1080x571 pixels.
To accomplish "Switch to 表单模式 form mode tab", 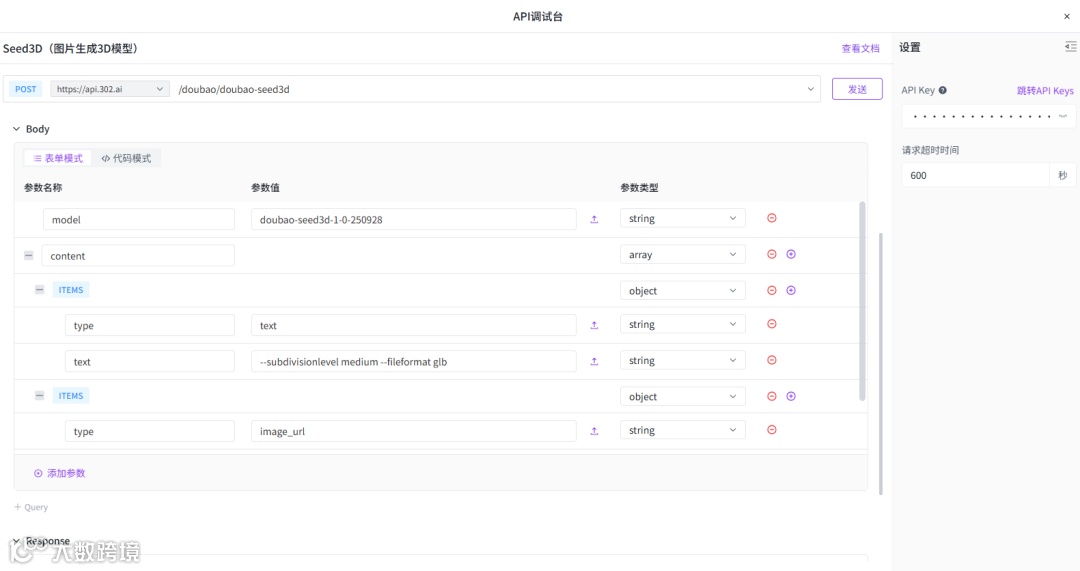I will click(x=59, y=158).
